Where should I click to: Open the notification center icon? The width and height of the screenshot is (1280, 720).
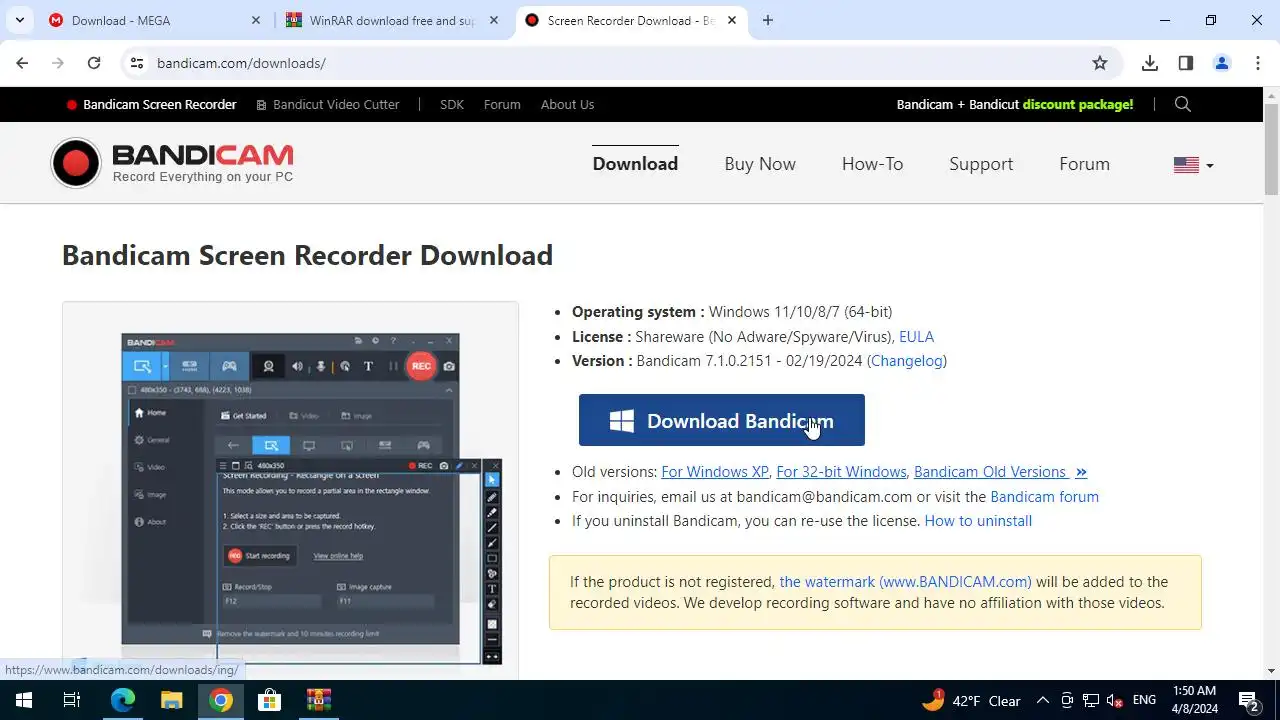point(1248,700)
